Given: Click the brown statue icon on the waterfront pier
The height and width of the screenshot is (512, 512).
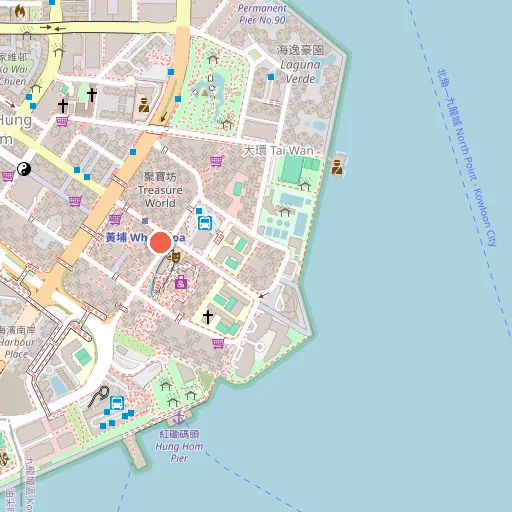Looking at the screenshot, I should [x=337, y=167].
